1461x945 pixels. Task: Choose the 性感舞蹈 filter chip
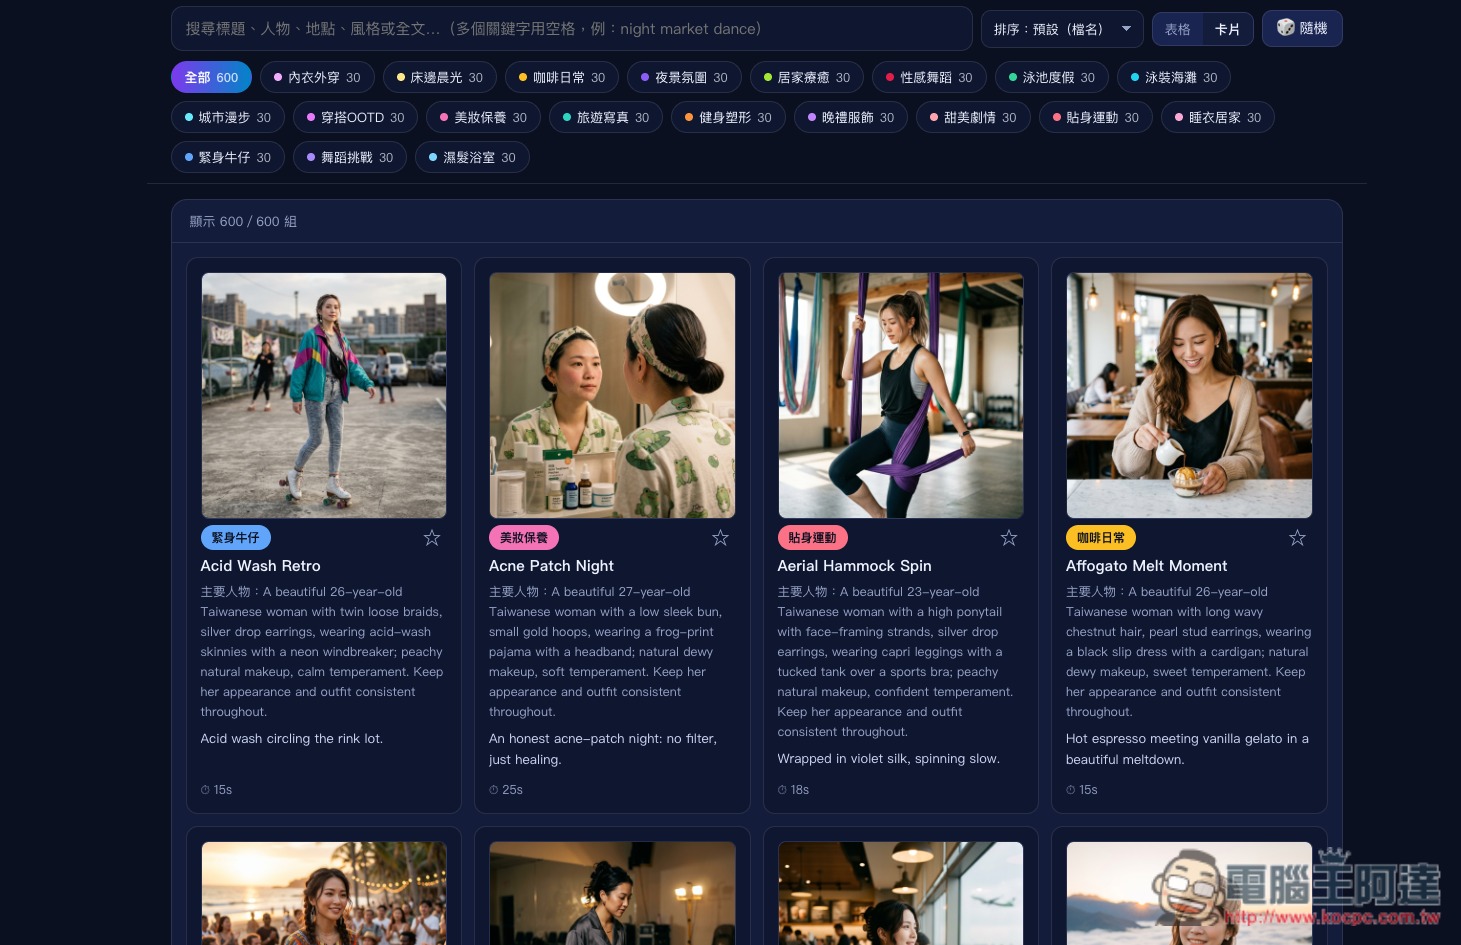(x=929, y=78)
